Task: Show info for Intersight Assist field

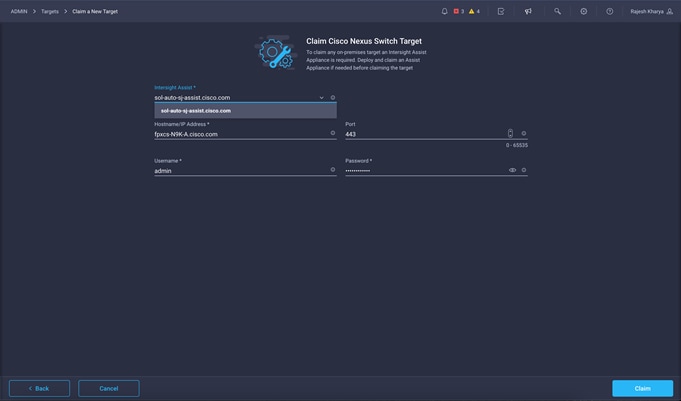Action: 333,98
